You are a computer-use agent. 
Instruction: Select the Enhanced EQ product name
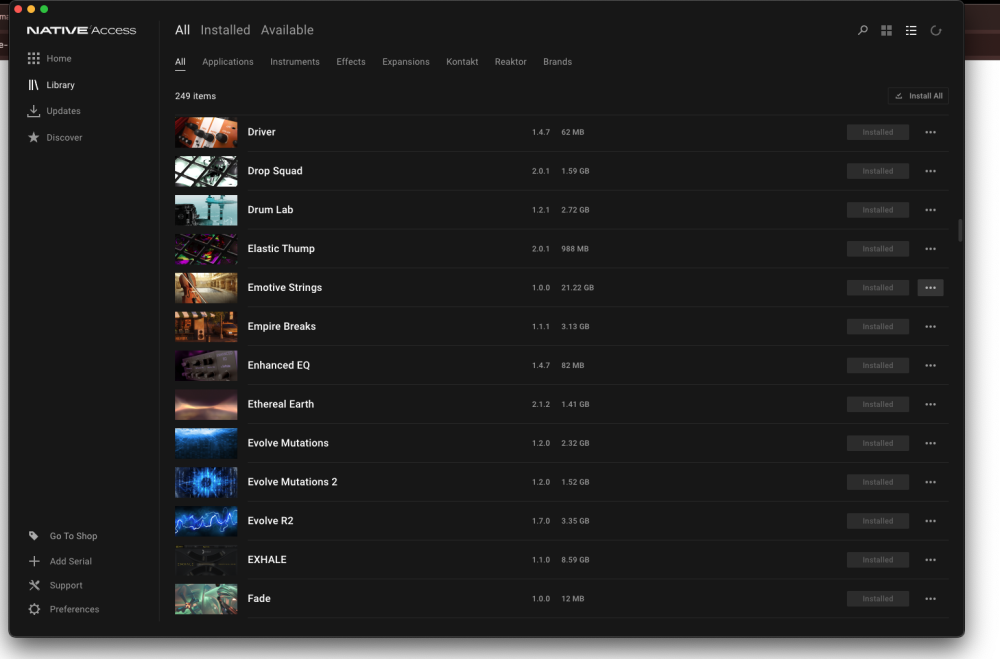[x=279, y=366]
